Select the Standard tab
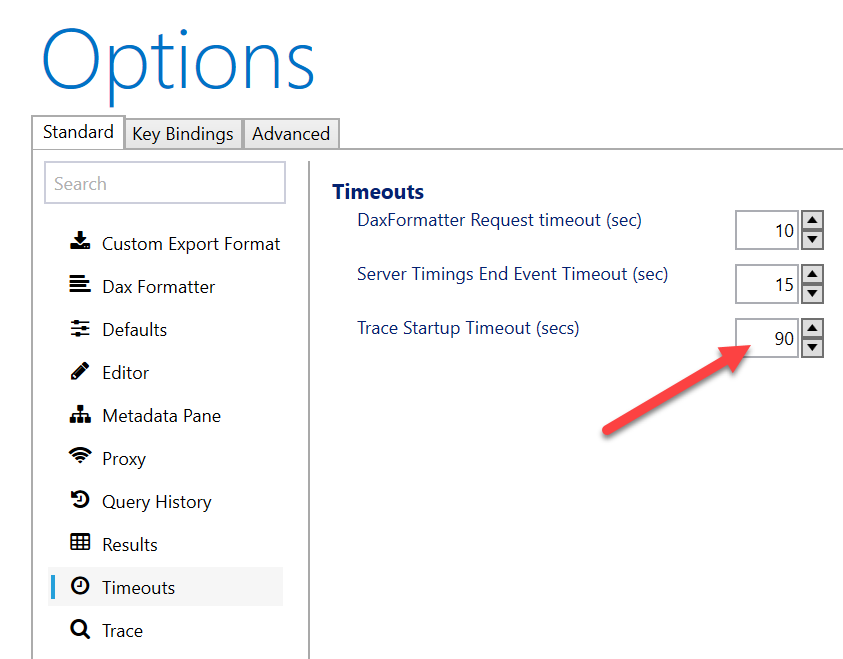The width and height of the screenshot is (843, 659). (x=77, y=132)
